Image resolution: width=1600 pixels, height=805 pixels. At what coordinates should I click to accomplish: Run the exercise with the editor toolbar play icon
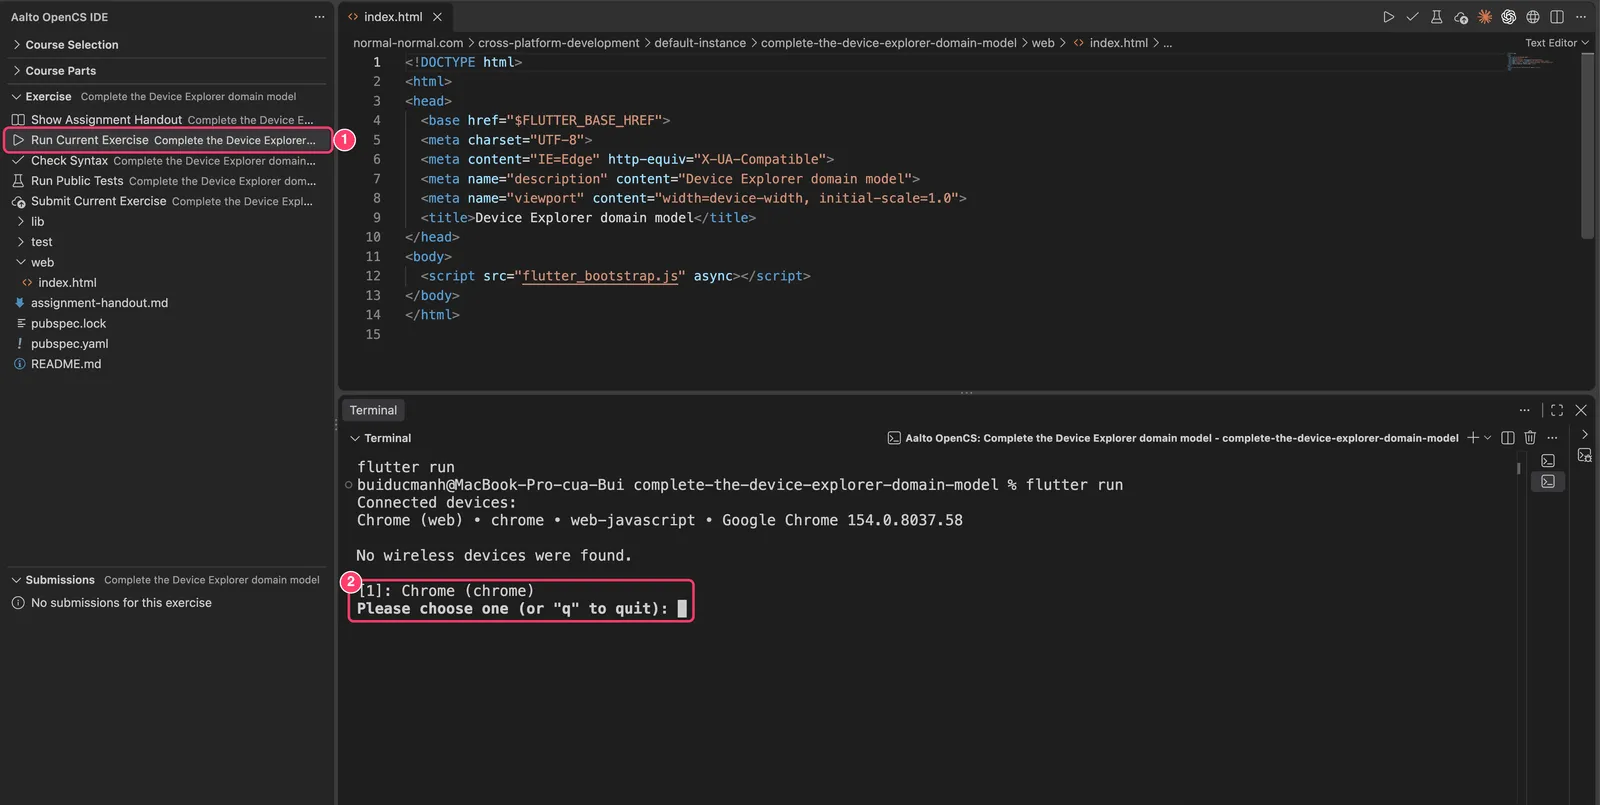[1388, 17]
